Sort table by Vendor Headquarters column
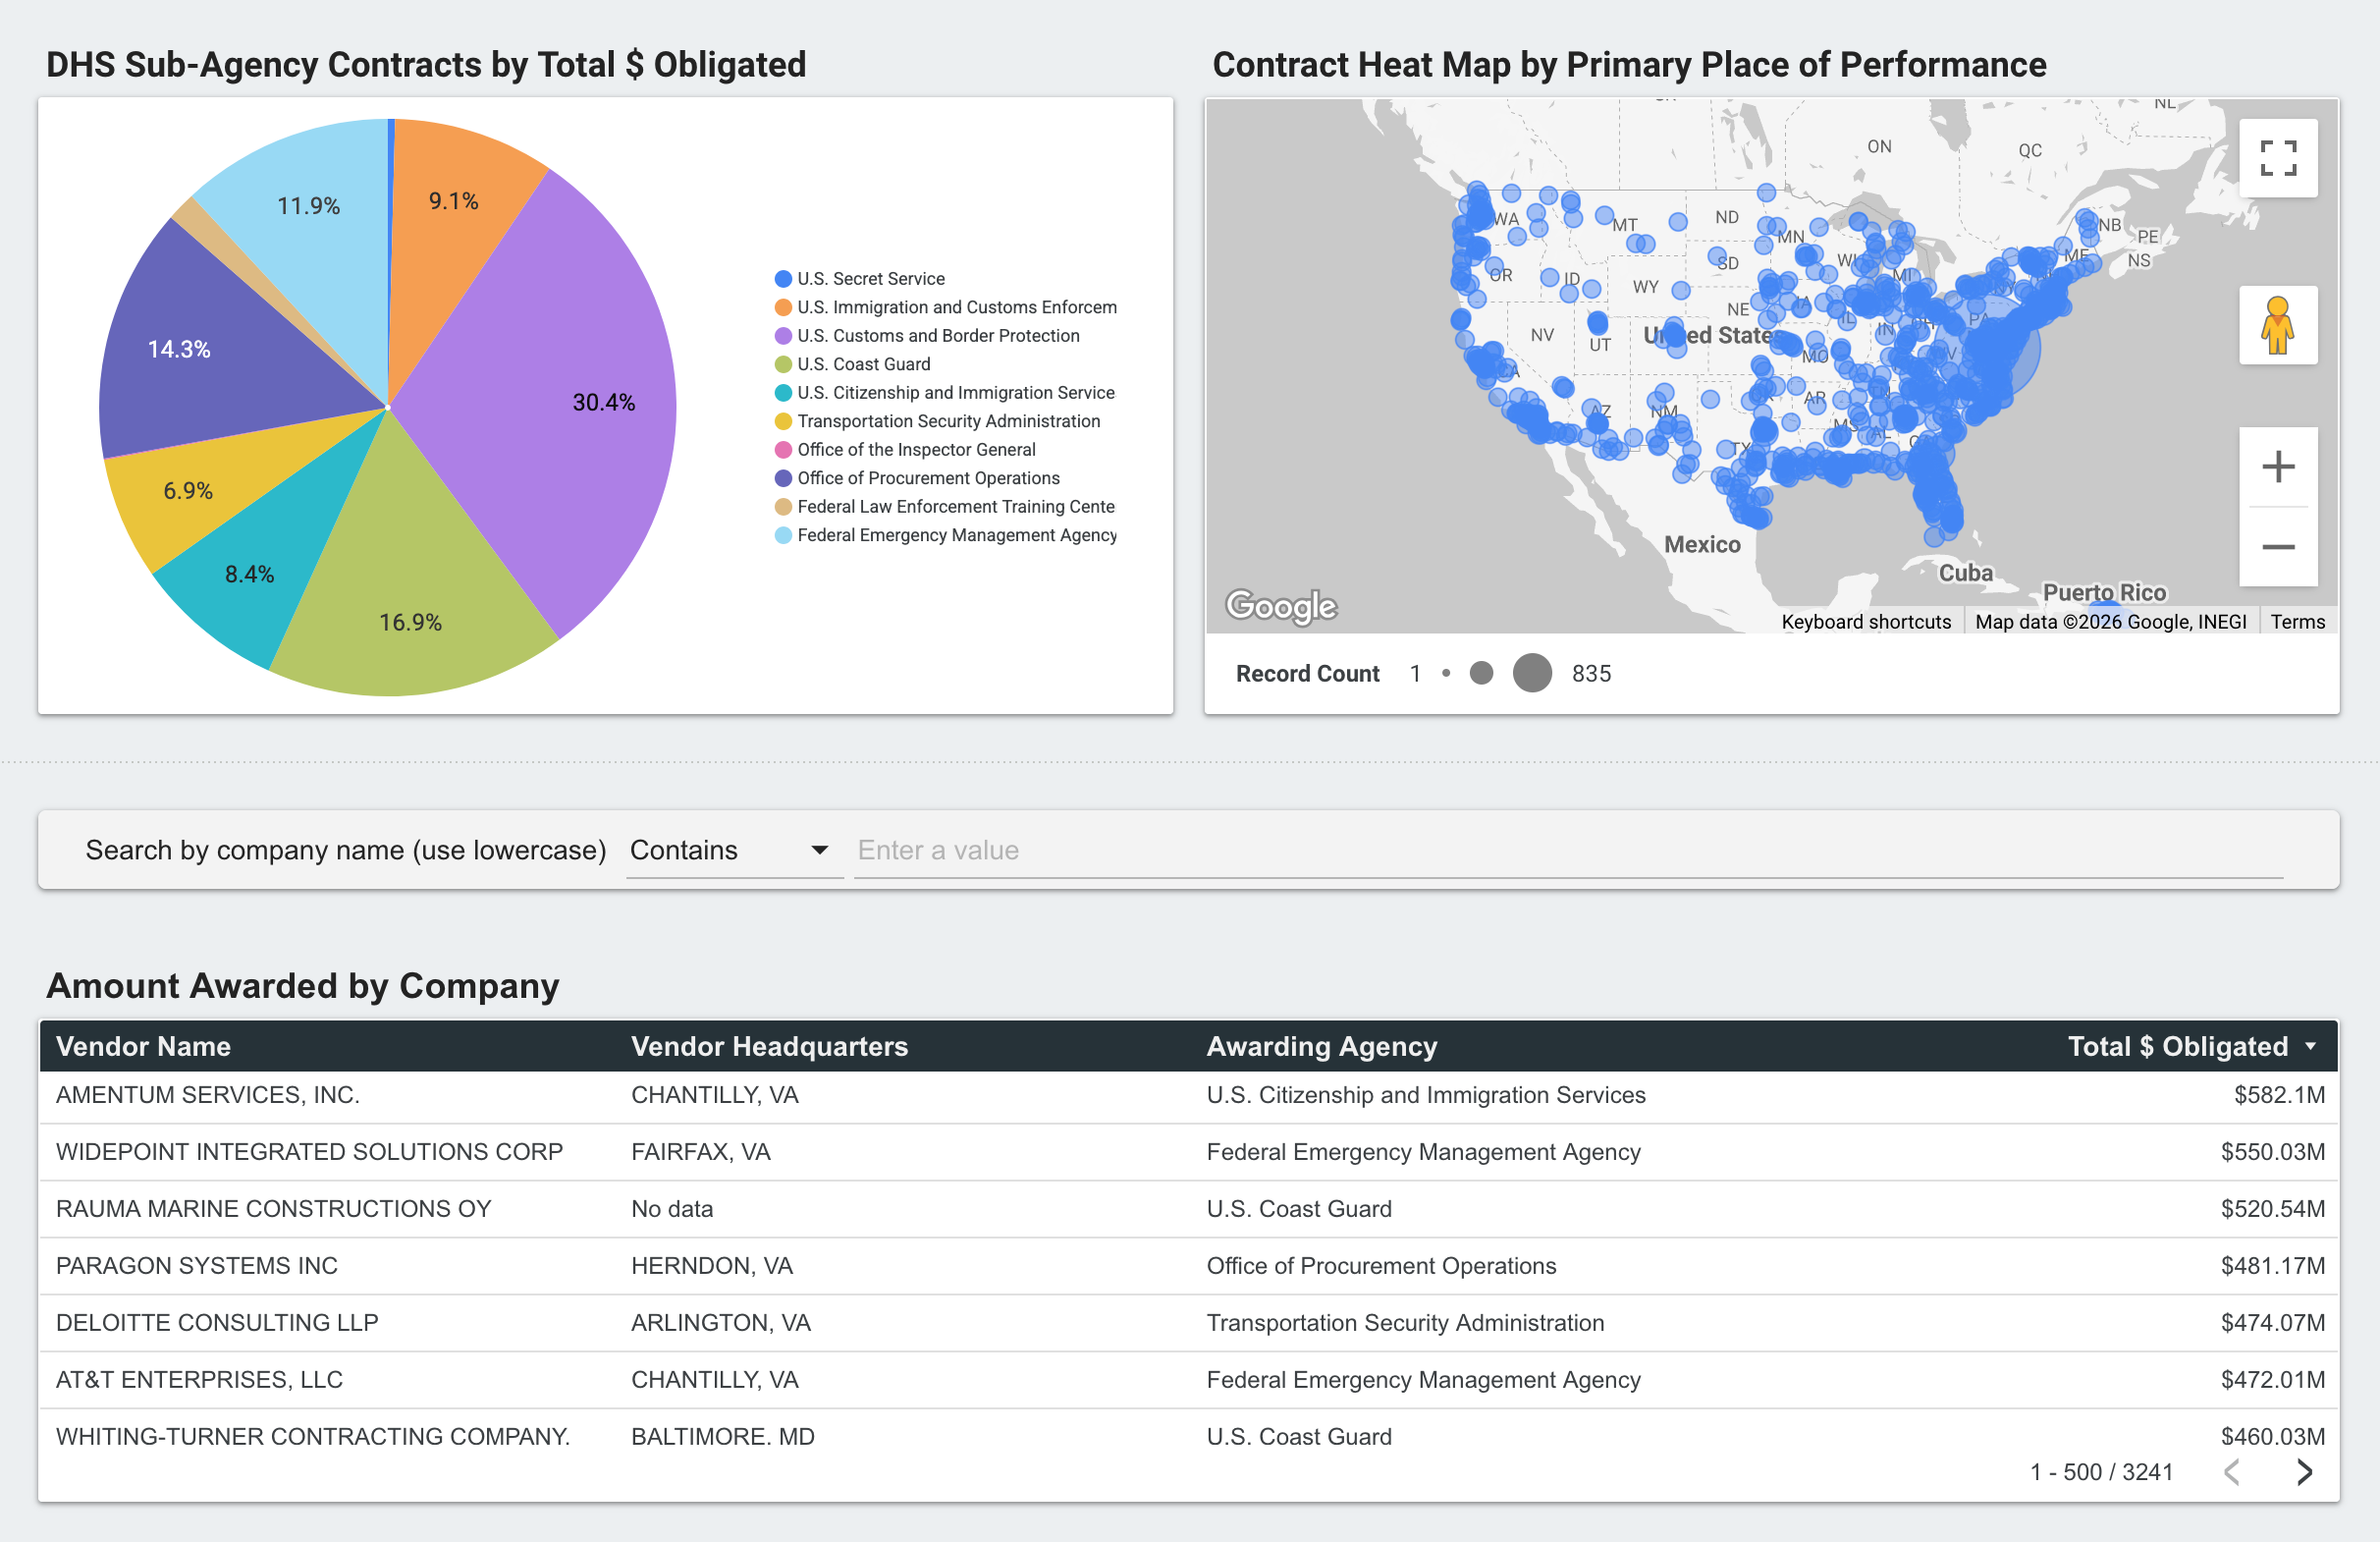This screenshot has height=1542, width=2380. point(769,1046)
